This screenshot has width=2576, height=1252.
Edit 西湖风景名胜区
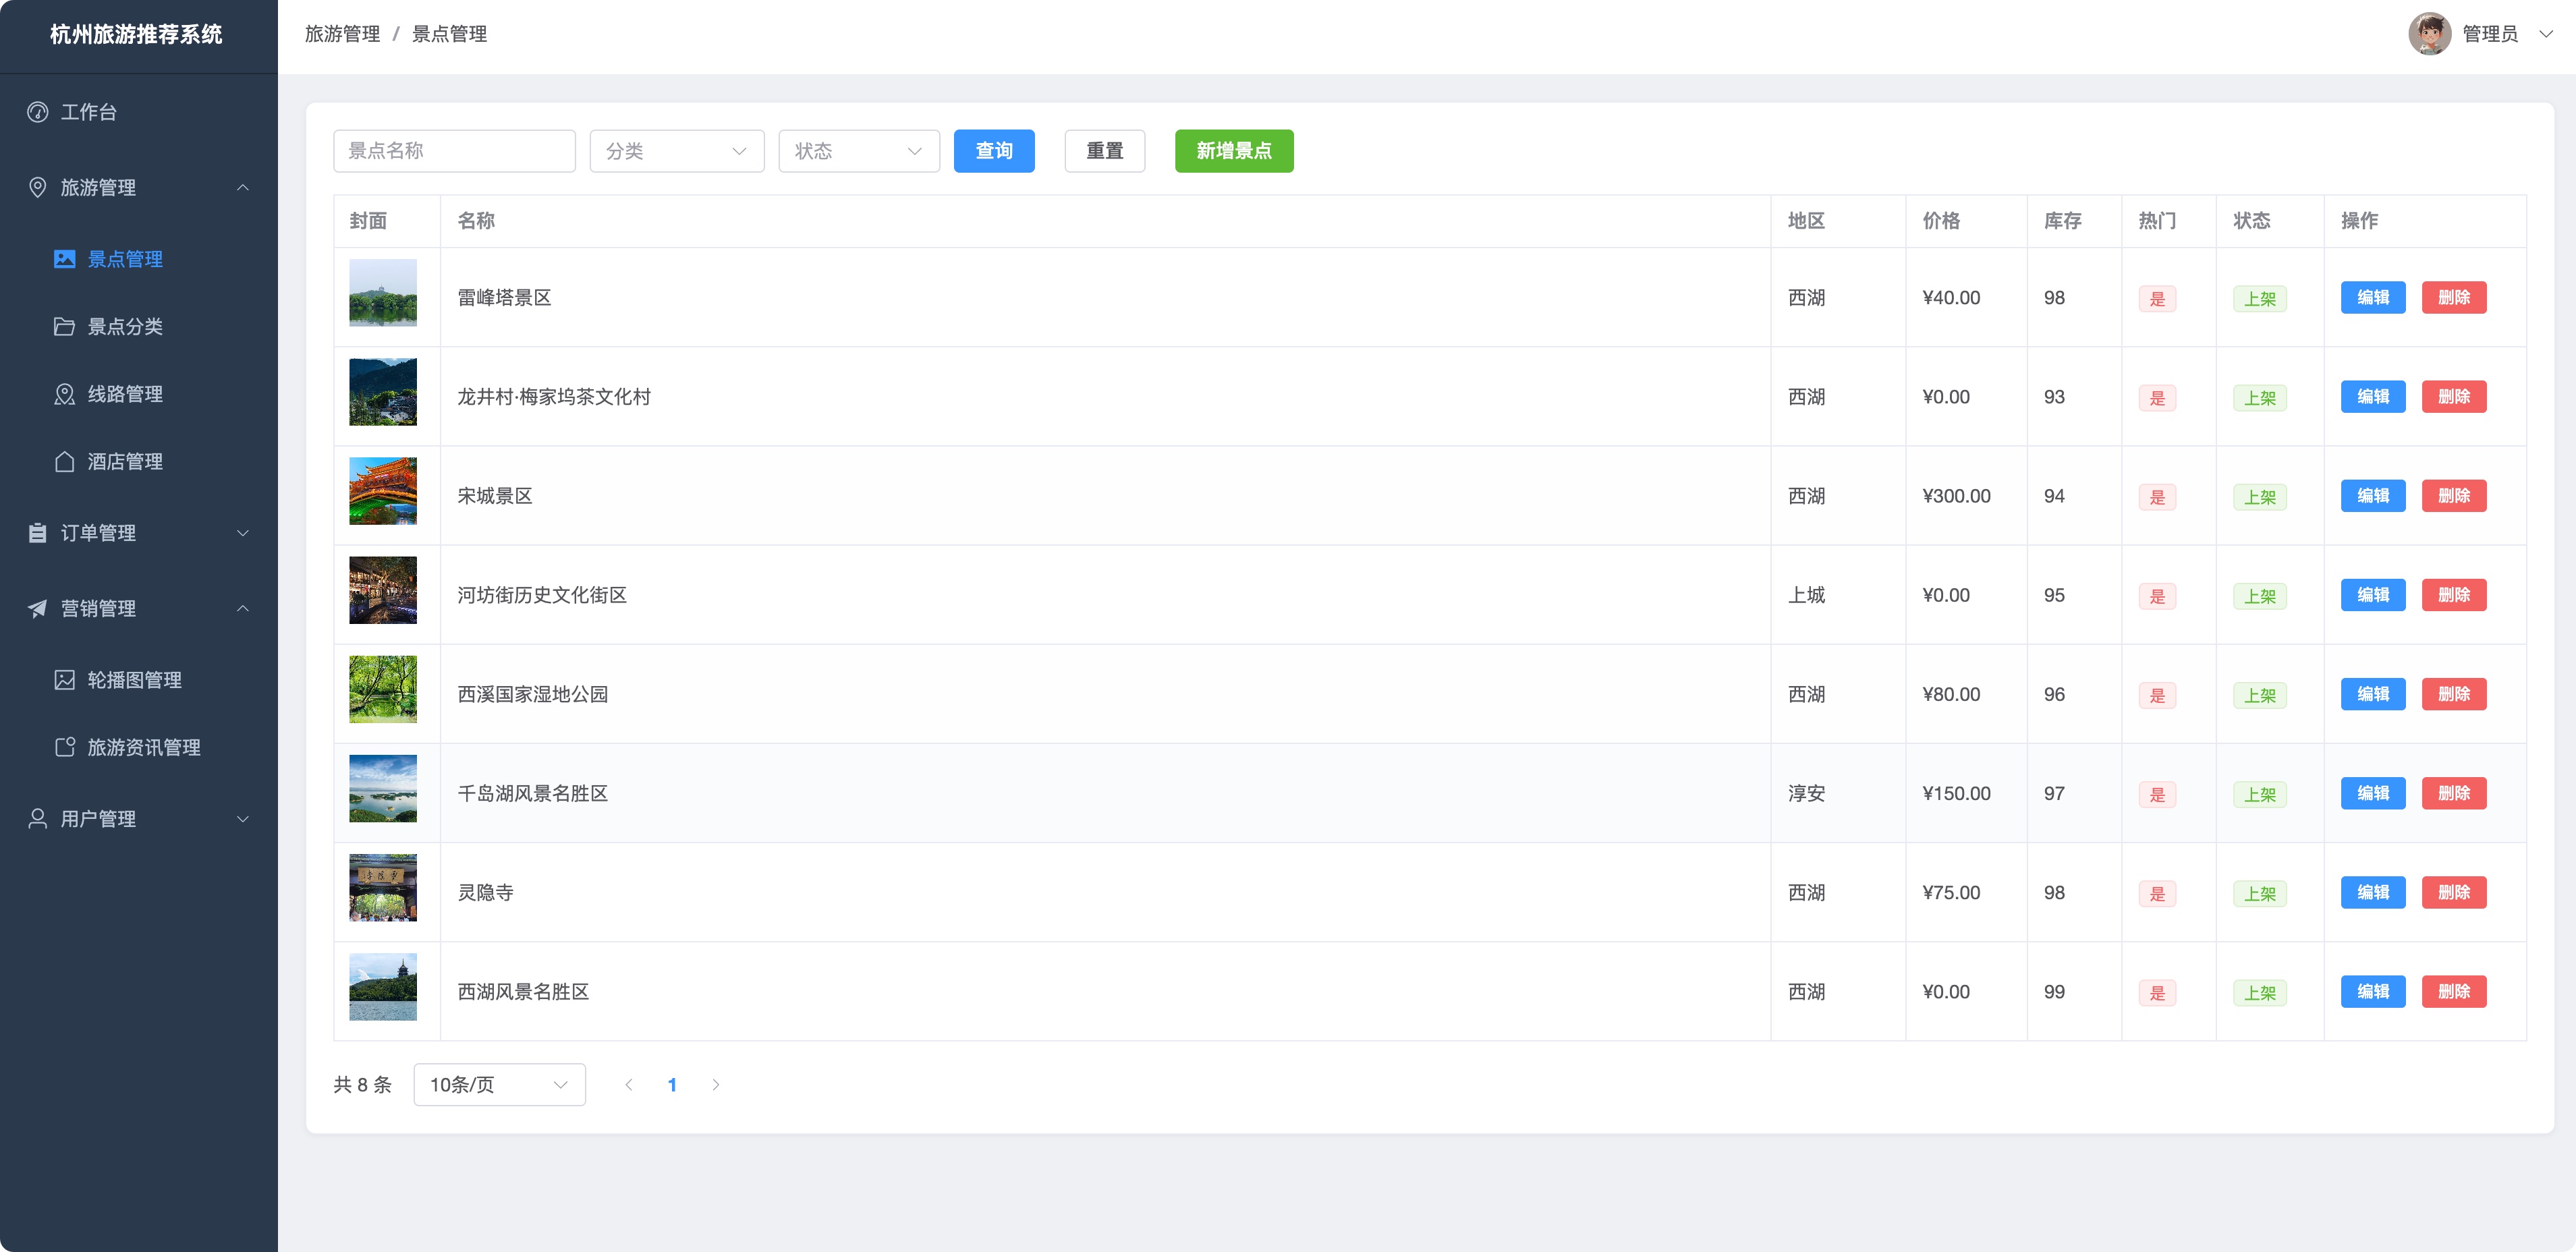click(2373, 991)
